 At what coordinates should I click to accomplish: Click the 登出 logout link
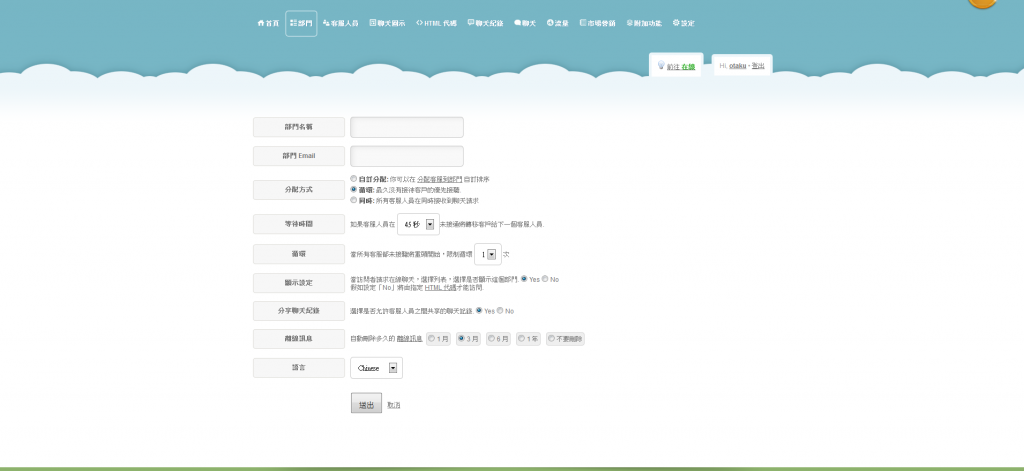pyautogui.click(x=758, y=65)
